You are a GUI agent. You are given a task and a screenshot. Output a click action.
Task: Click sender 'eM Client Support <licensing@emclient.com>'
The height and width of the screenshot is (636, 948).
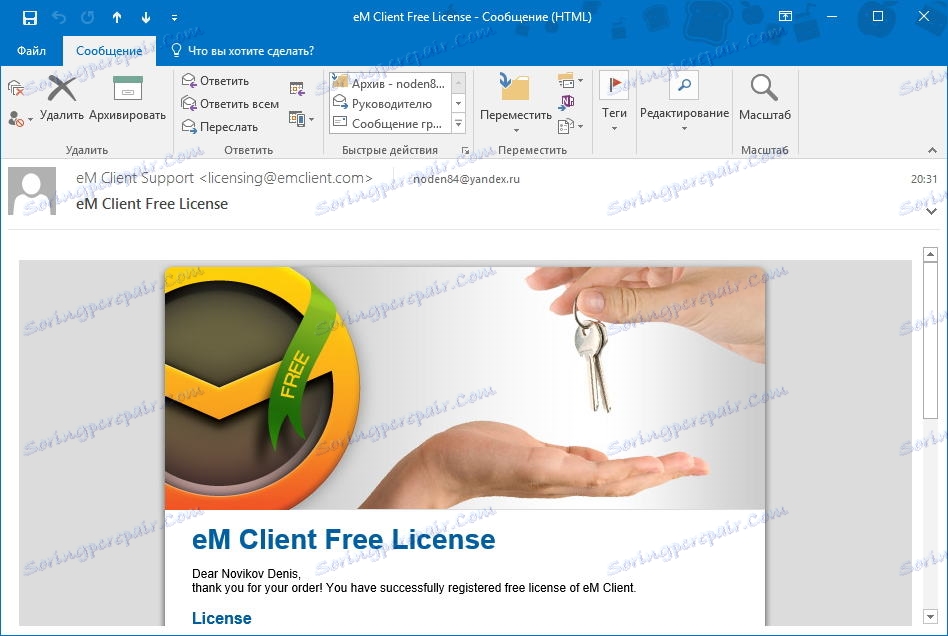(x=224, y=178)
